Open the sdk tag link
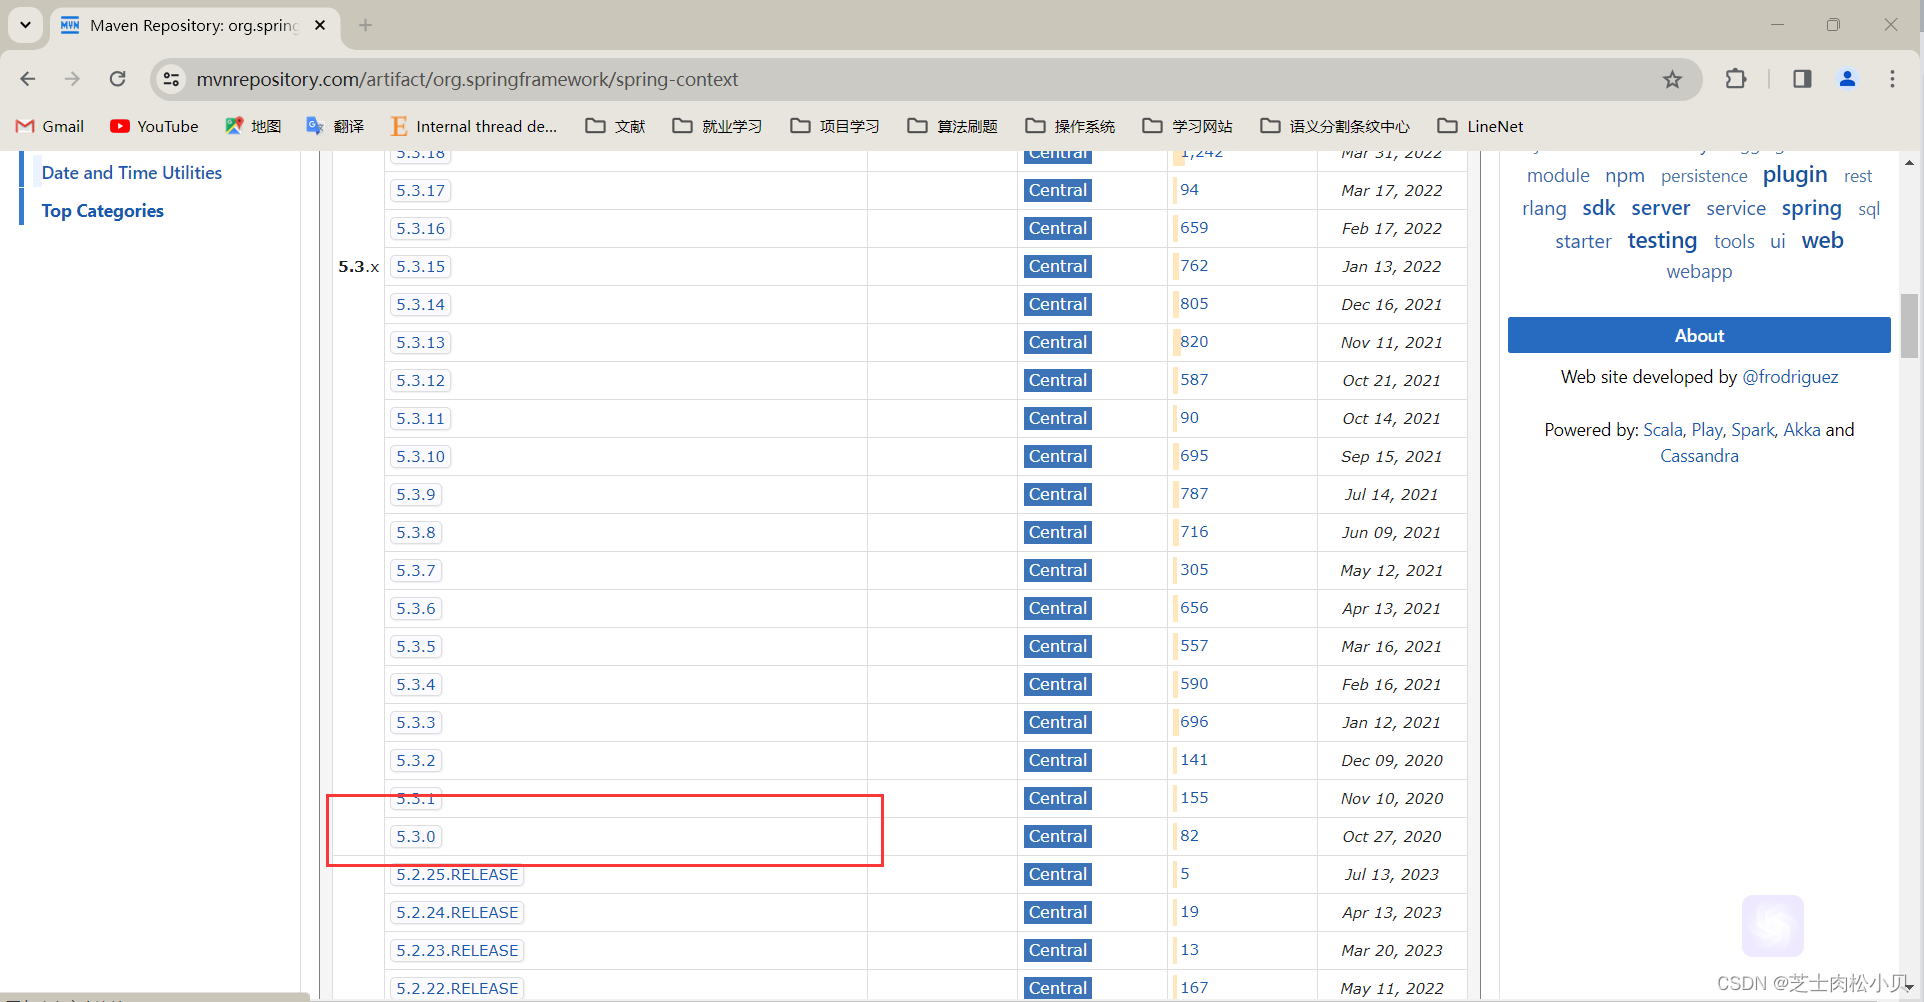Image resolution: width=1924 pixels, height=1002 pixels. [1599, 208]
